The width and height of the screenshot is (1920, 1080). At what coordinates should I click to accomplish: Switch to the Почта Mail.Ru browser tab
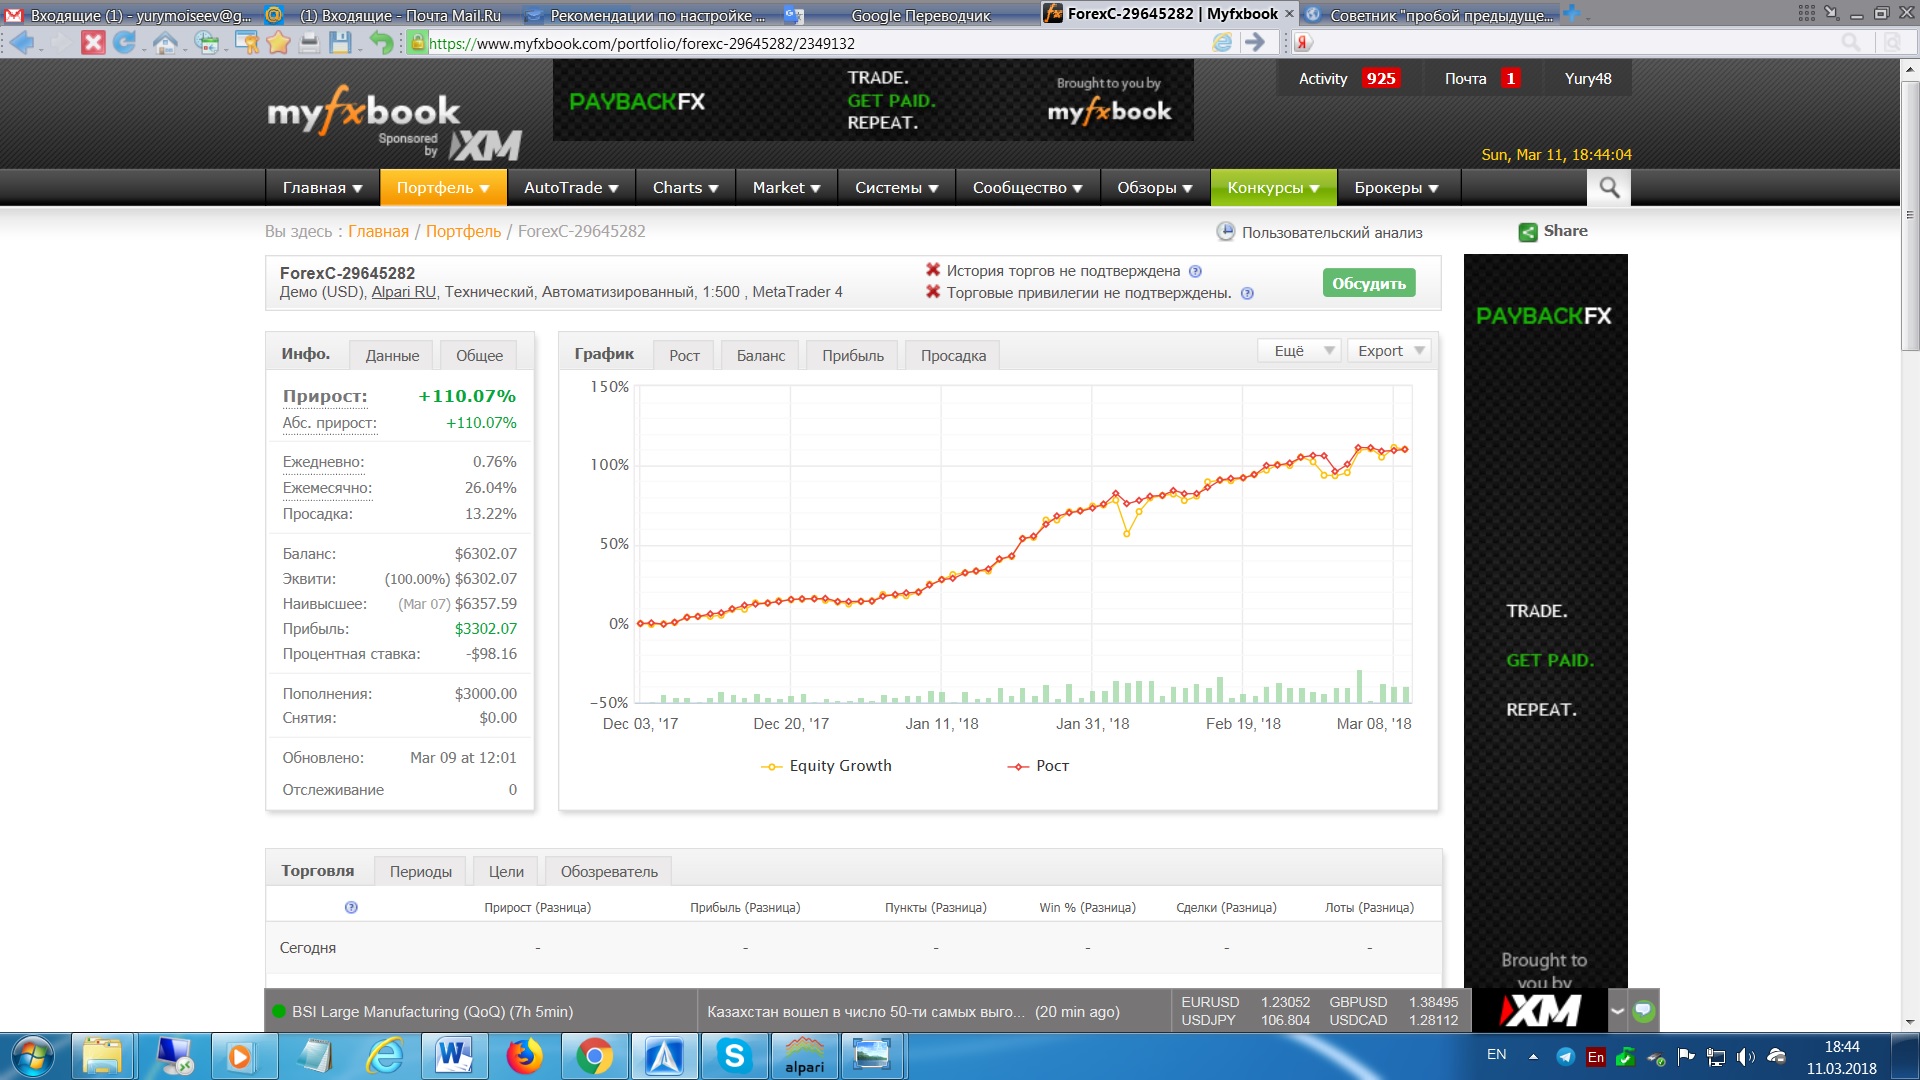point(390,15)
